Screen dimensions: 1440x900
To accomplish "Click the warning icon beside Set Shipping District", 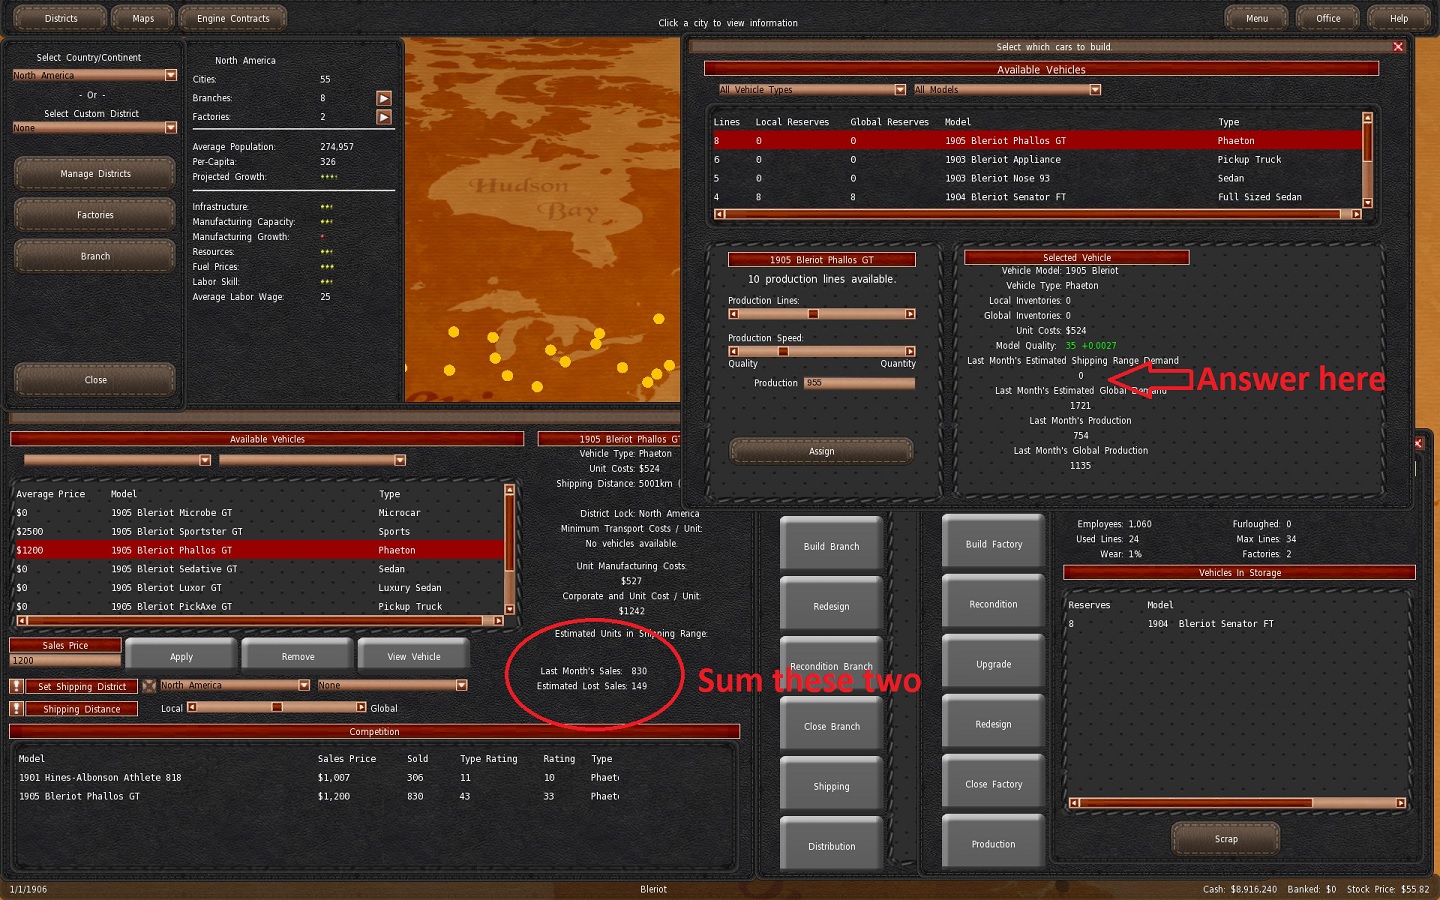I will point(16,686).
